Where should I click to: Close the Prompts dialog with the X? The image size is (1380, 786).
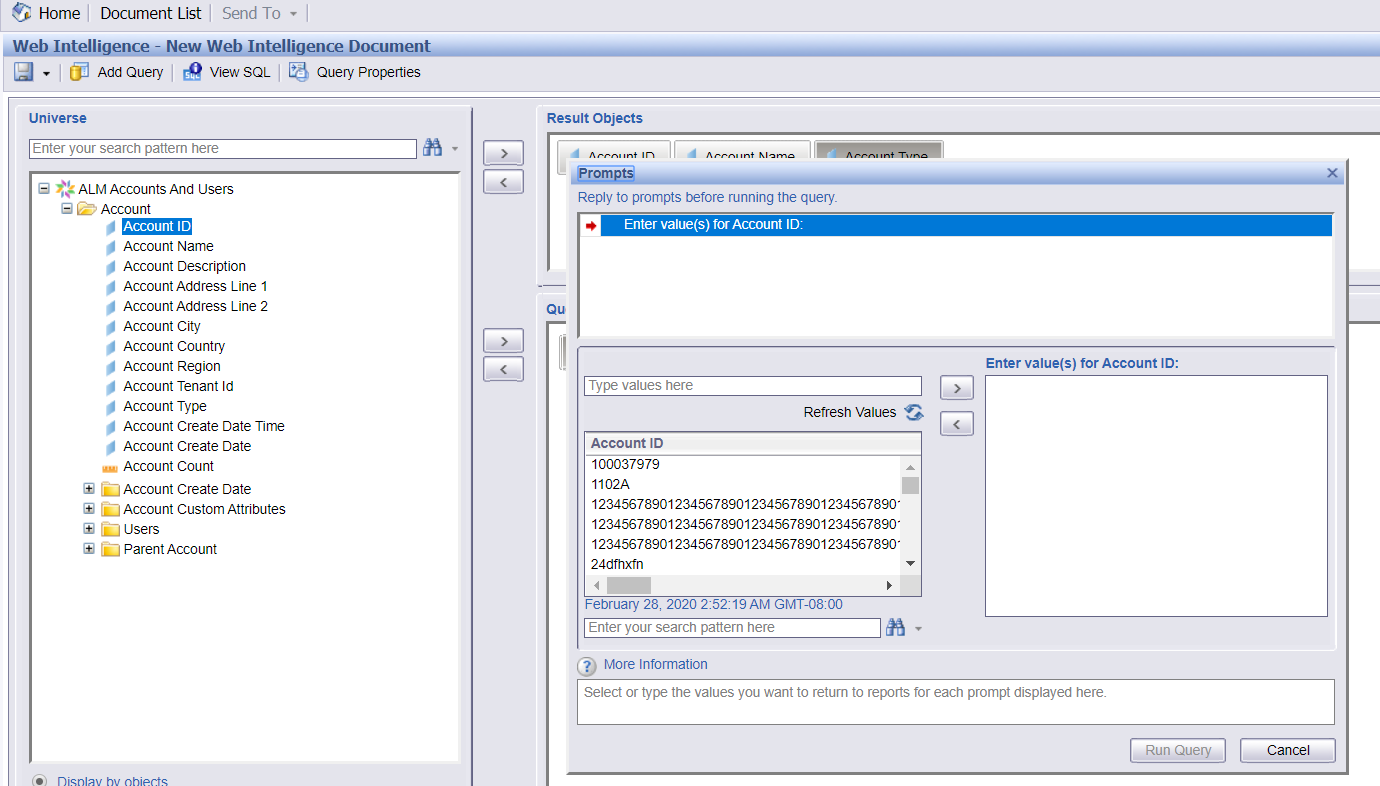[x=1332, y=173]
